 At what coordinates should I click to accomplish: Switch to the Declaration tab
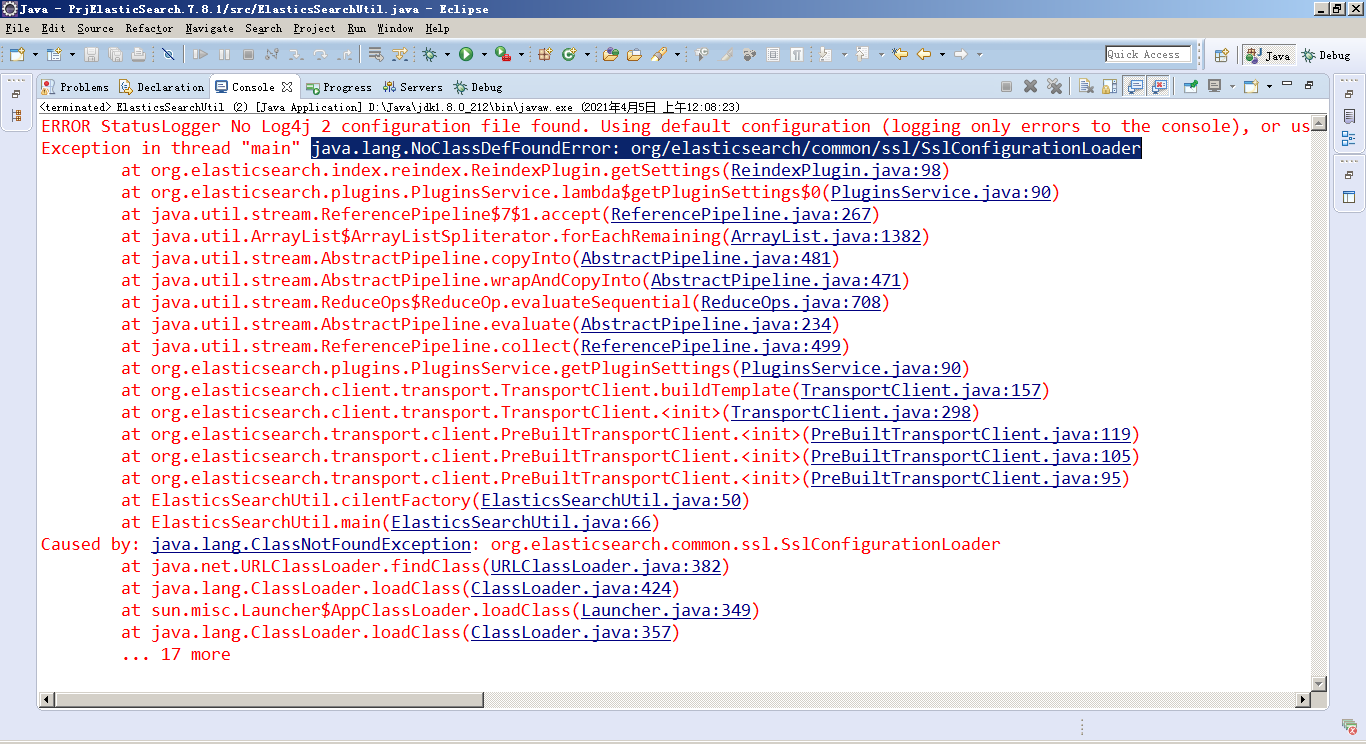162,87
